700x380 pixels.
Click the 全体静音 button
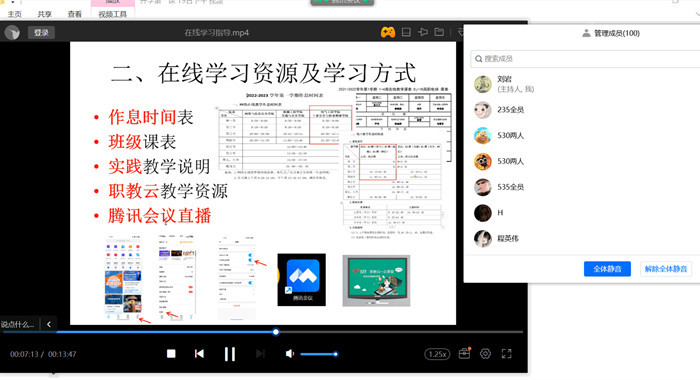607,269
